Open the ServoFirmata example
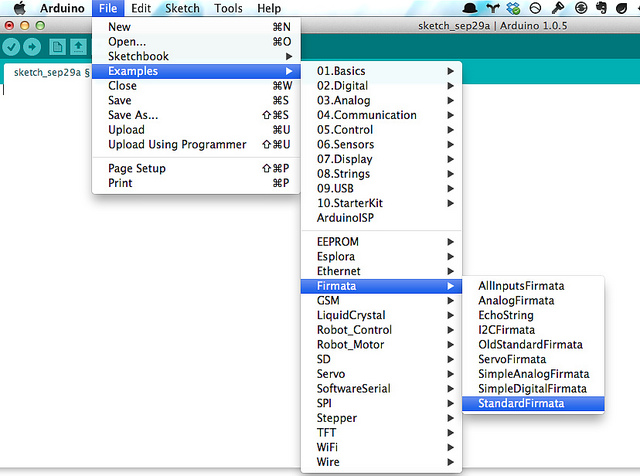Screen dimensions: 640x476 tap(533, 359)
